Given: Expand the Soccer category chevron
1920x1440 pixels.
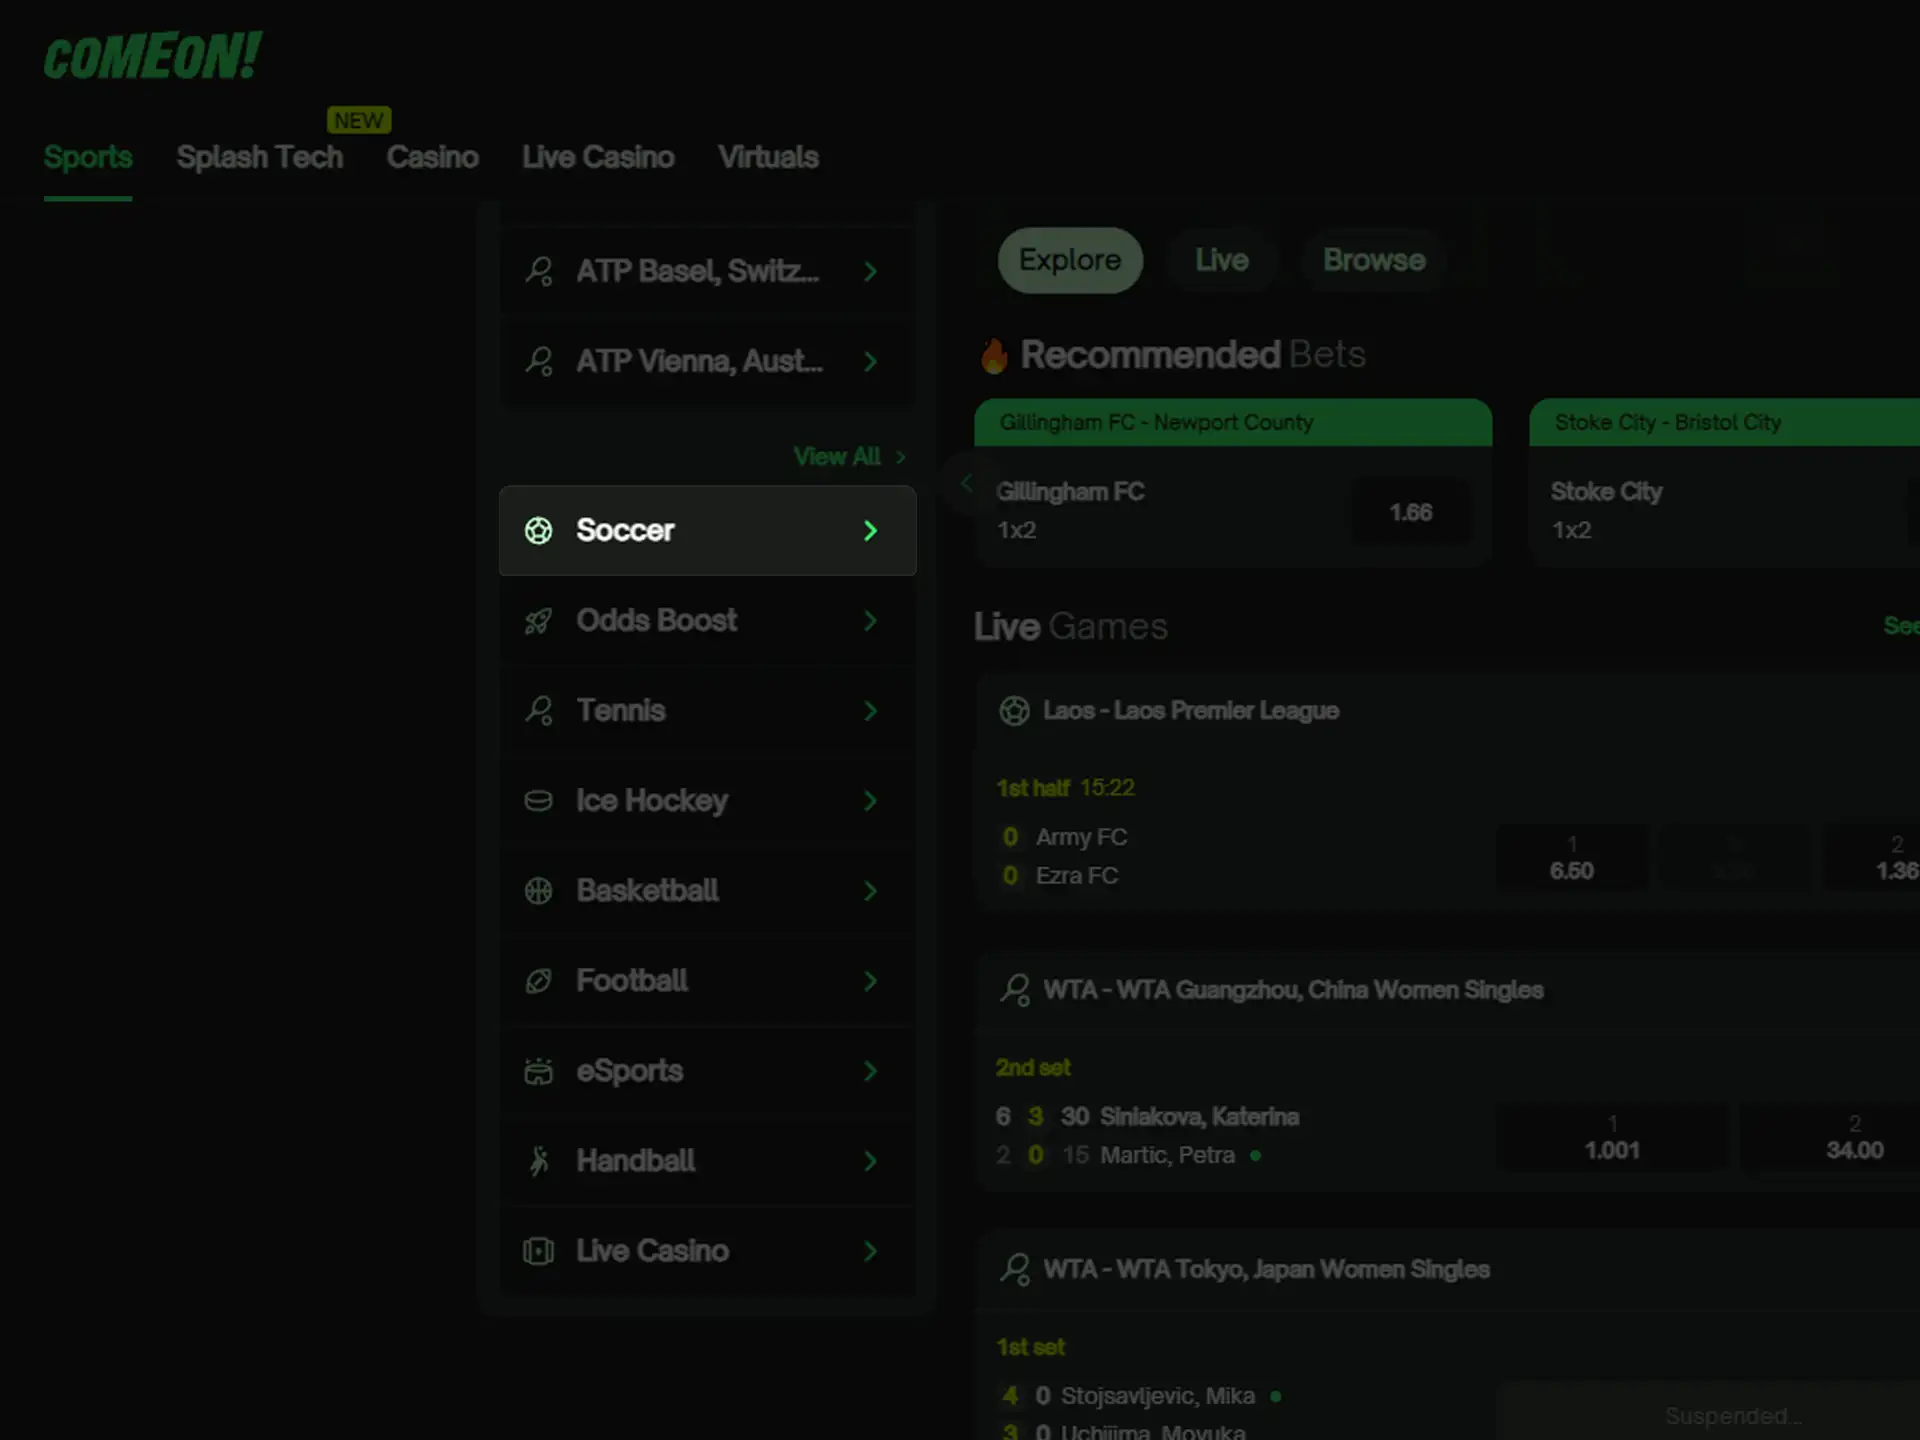Looking at the screenshot, I should 869,529.
